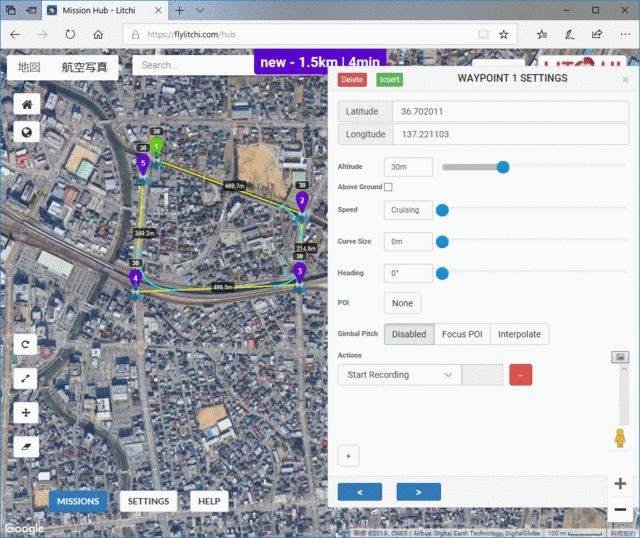The image size is (640, 538).
Task: Select waypoint 5 purple marker
Action: click(143, 164)
